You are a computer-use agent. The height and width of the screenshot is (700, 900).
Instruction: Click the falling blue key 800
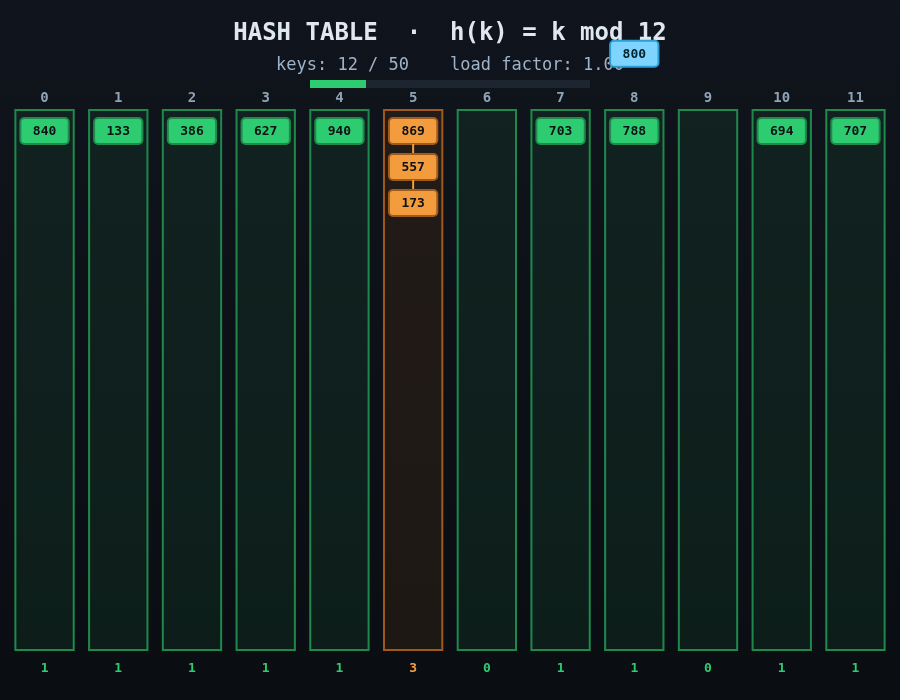634,54
